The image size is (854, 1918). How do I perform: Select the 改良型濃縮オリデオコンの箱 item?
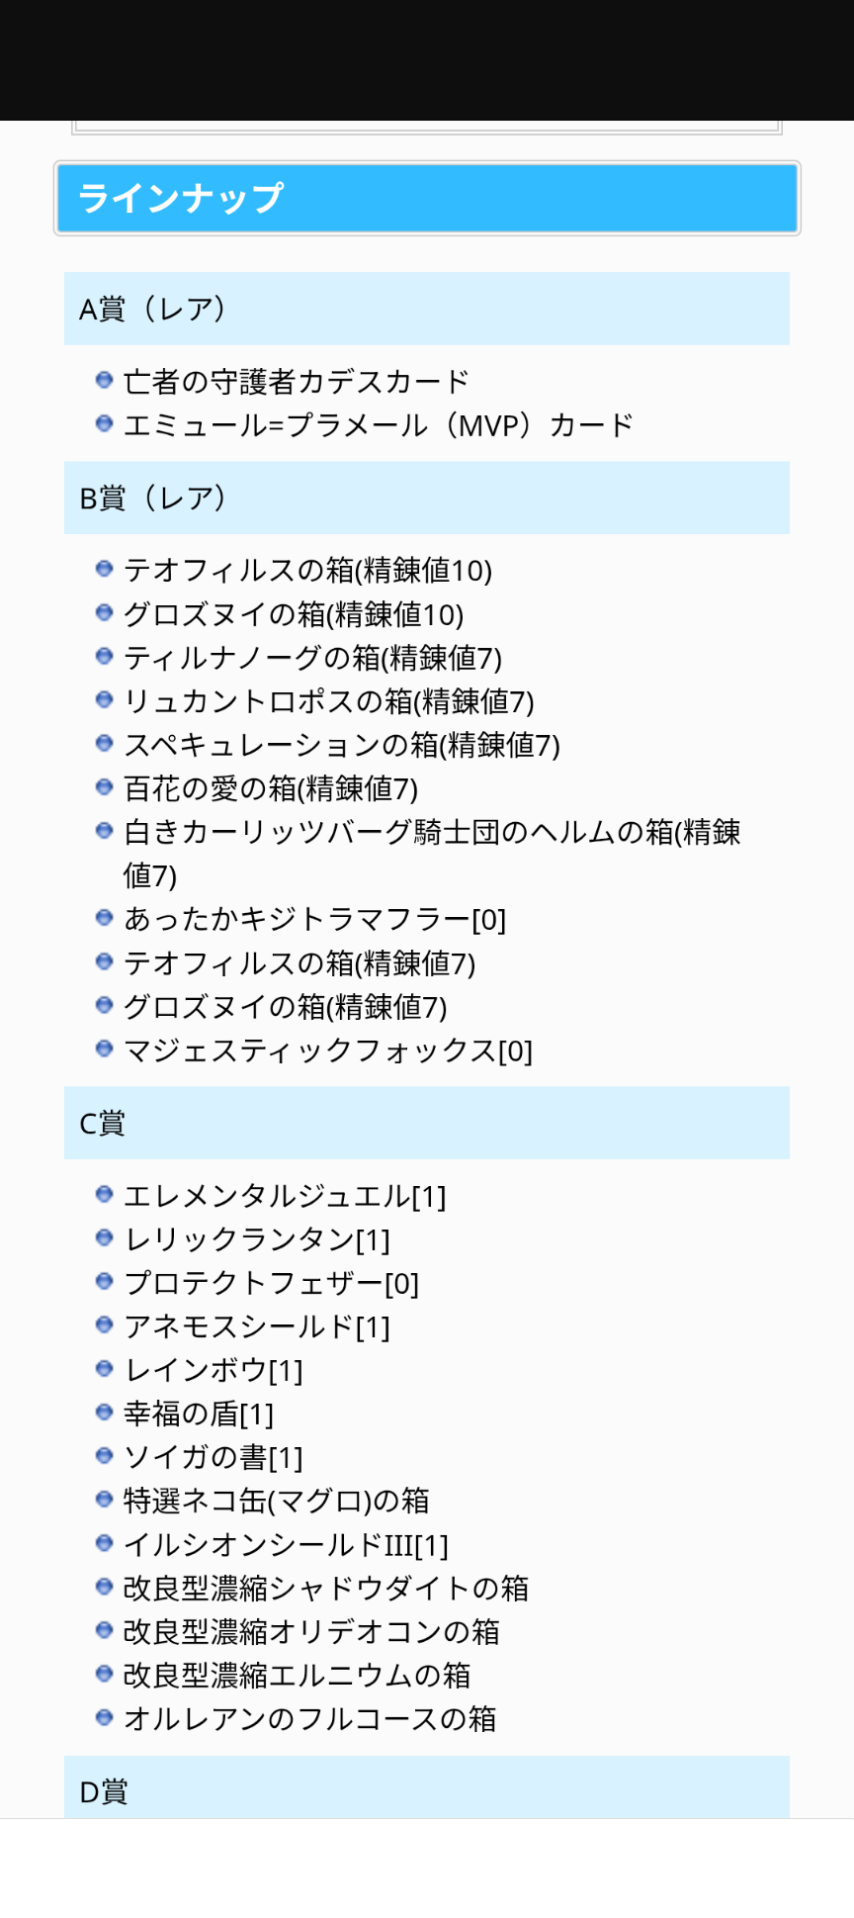pyautogui.click(x=311, y=1632)
